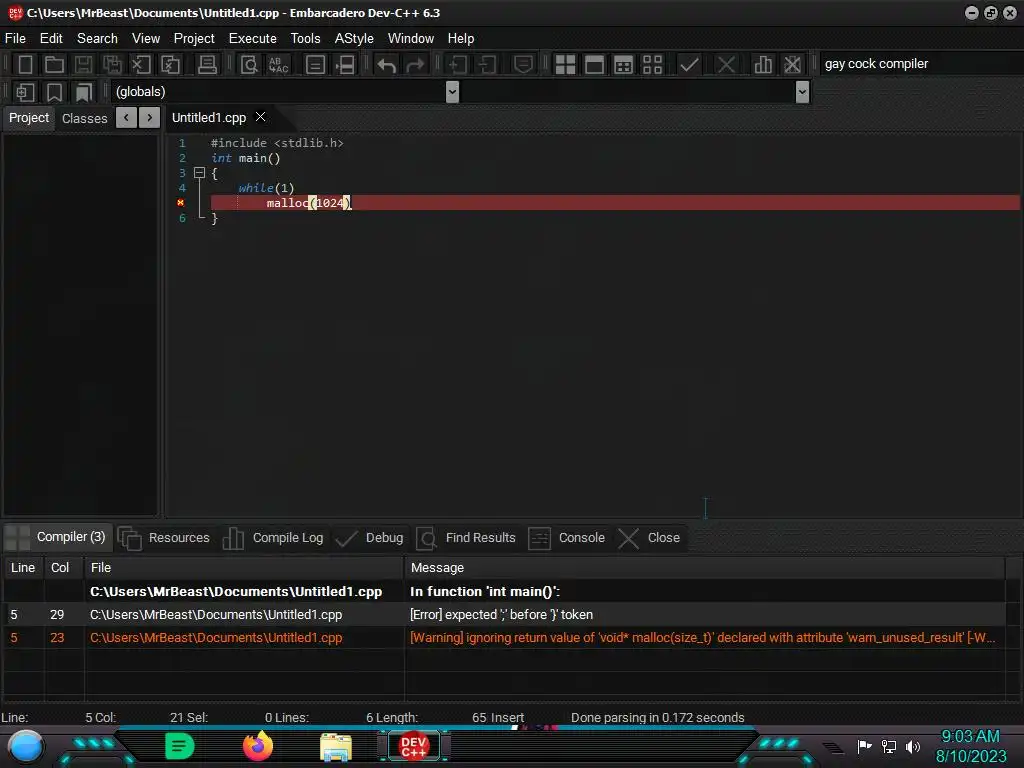Open the Resources tab

[164, 538]
